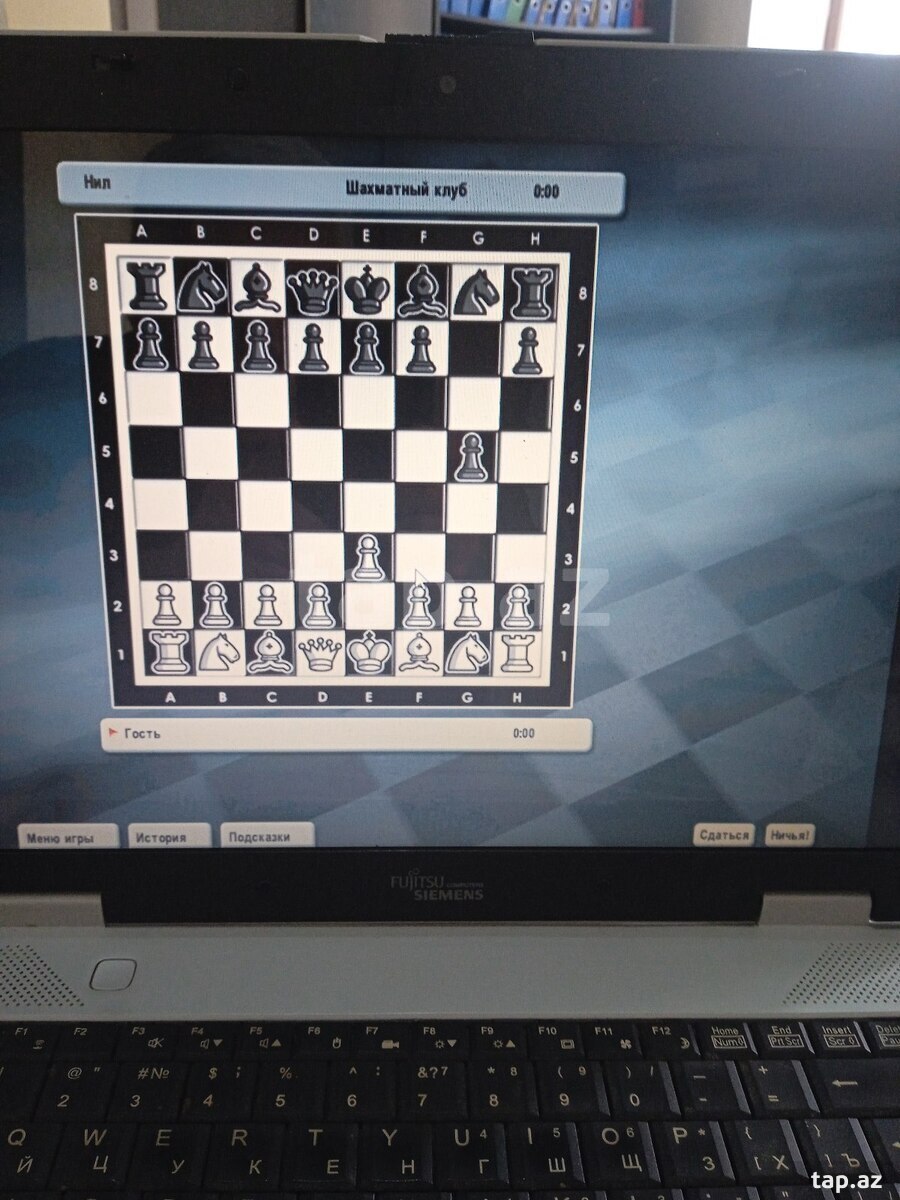Image resolution: width=900 pixels, height=1200 pixels.
Task: Select the white bishop on c1
Action: [x=269, y=652]
